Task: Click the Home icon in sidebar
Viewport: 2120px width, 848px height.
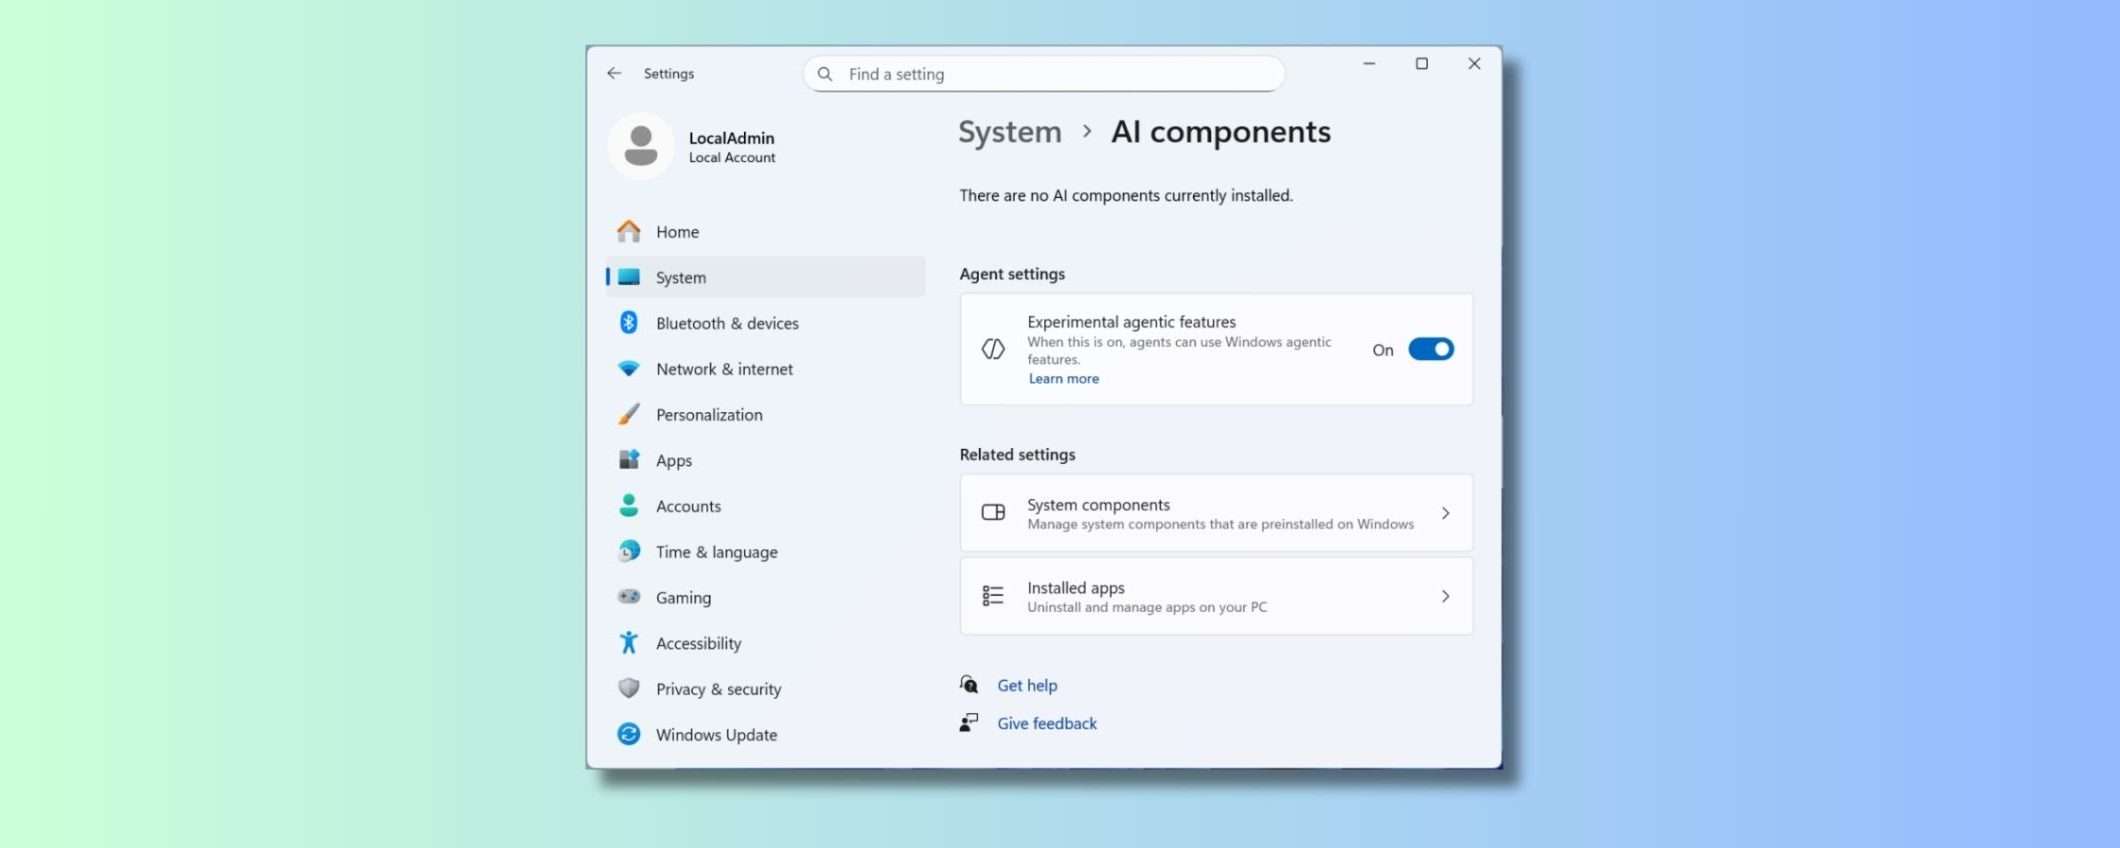Action: click(628, 232)
